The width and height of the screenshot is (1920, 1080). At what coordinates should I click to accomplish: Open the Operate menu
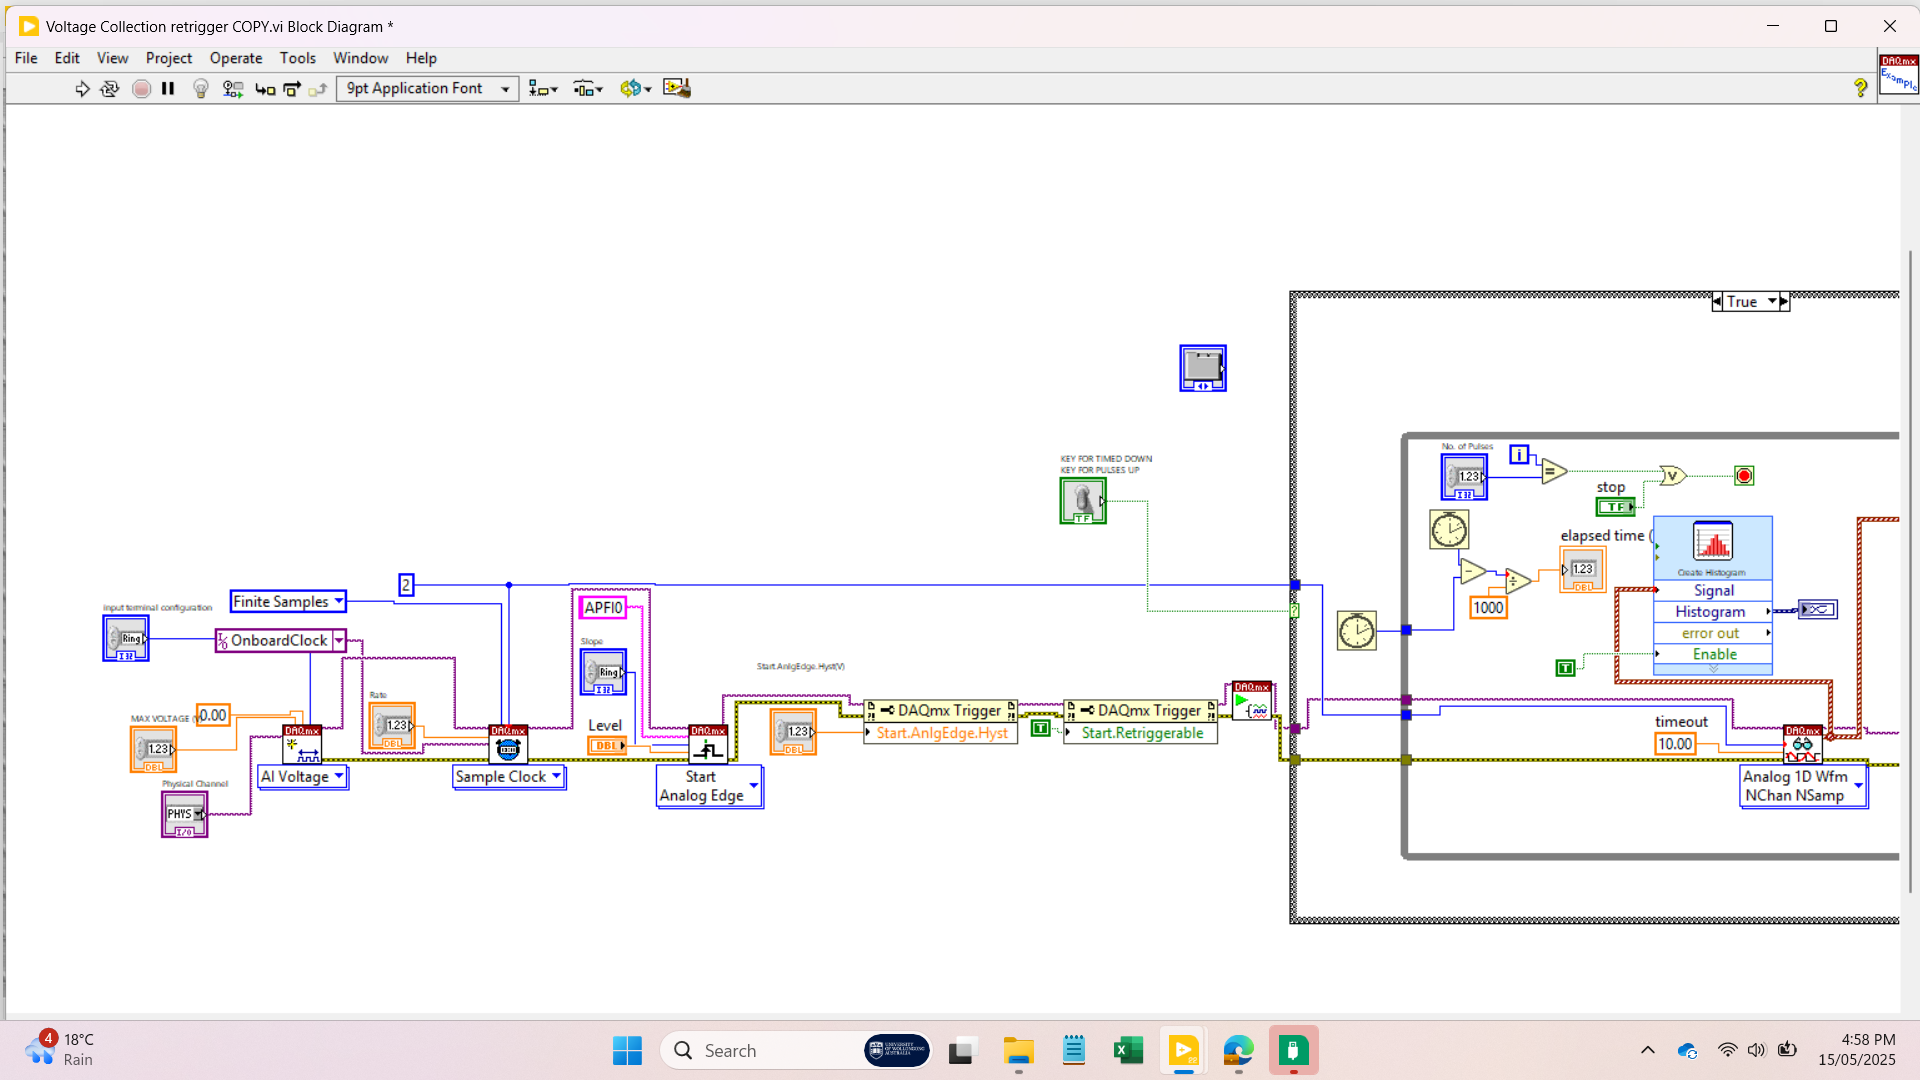[x=236, y=58]
